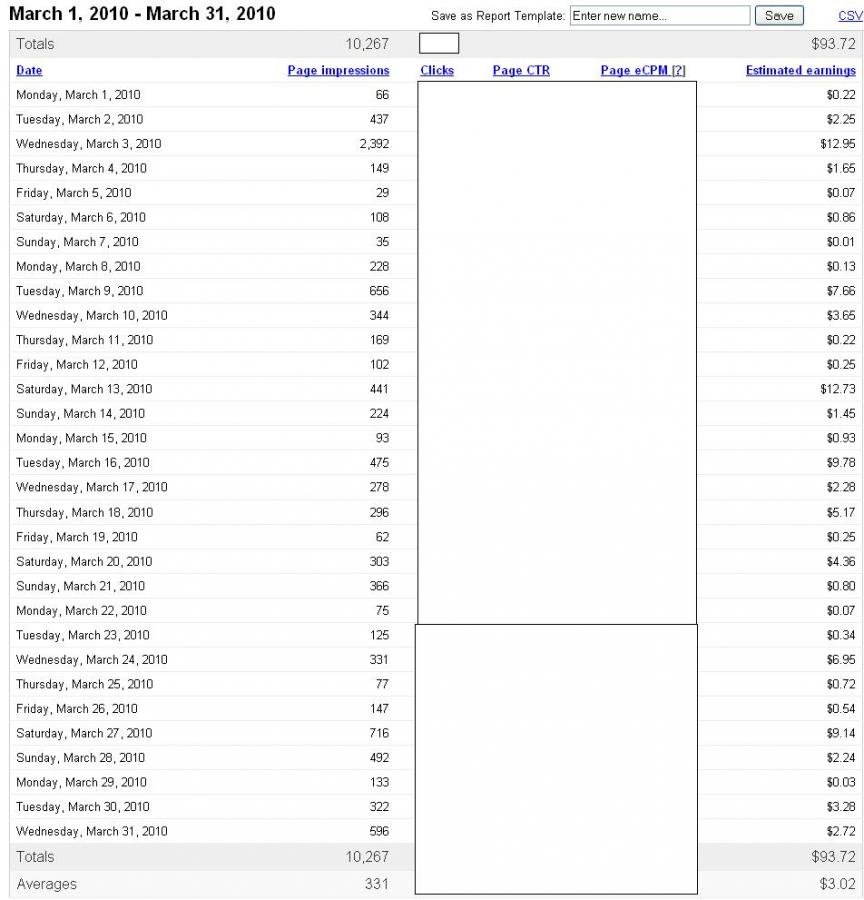Sort by Estimated earnings column
The width and height of the screenshot is (864, 900).
pyautogui.click(x=801, y=70)
